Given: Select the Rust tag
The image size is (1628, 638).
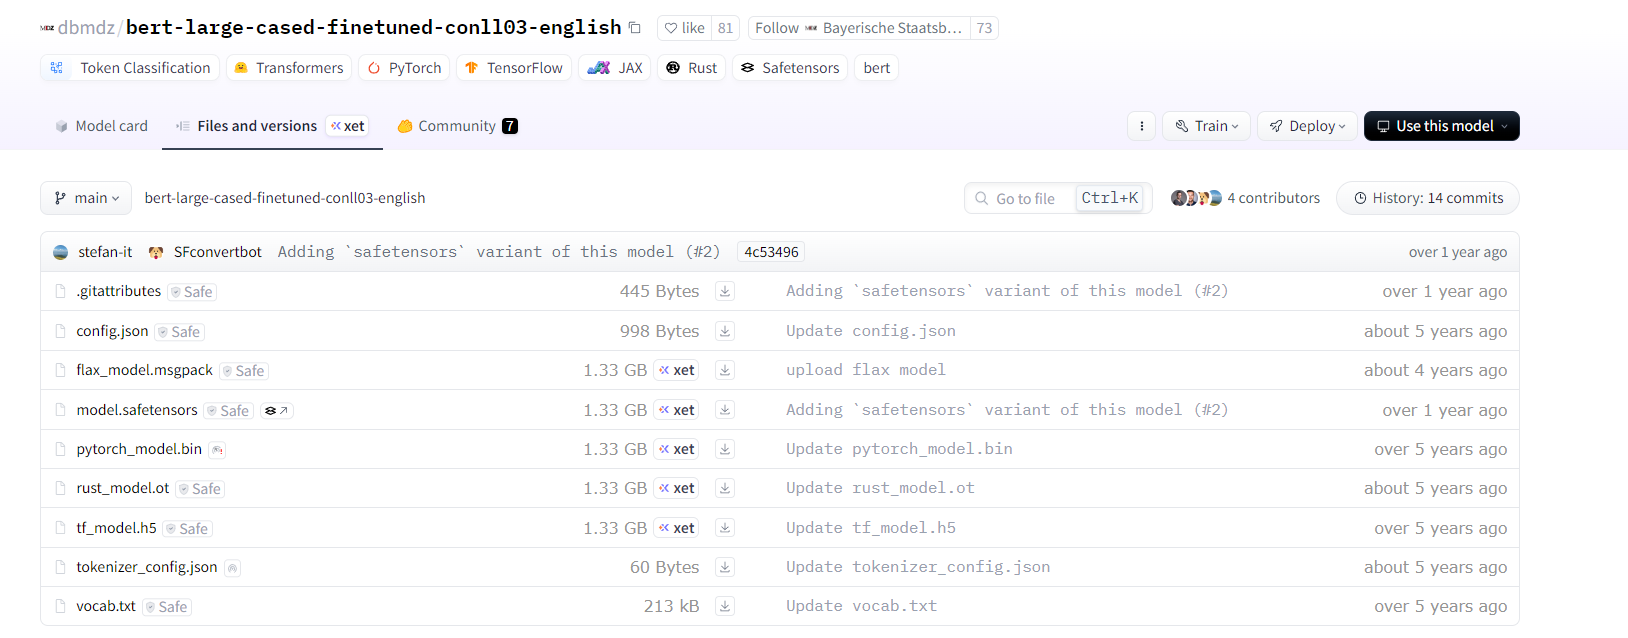Looking at the screenshot, I should point(691,68).
